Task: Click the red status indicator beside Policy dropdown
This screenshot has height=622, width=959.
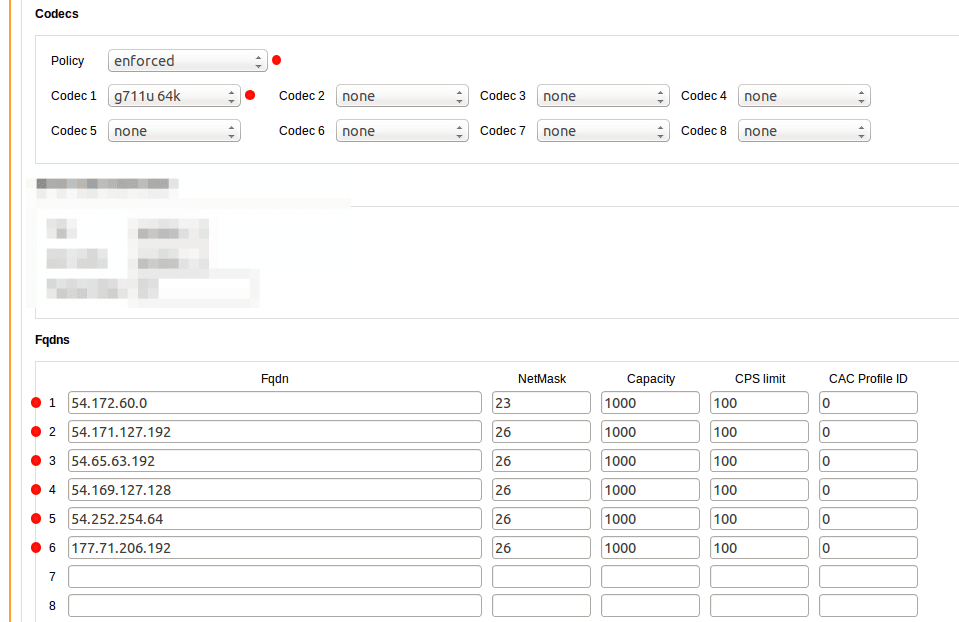Action: pos(276,60)
